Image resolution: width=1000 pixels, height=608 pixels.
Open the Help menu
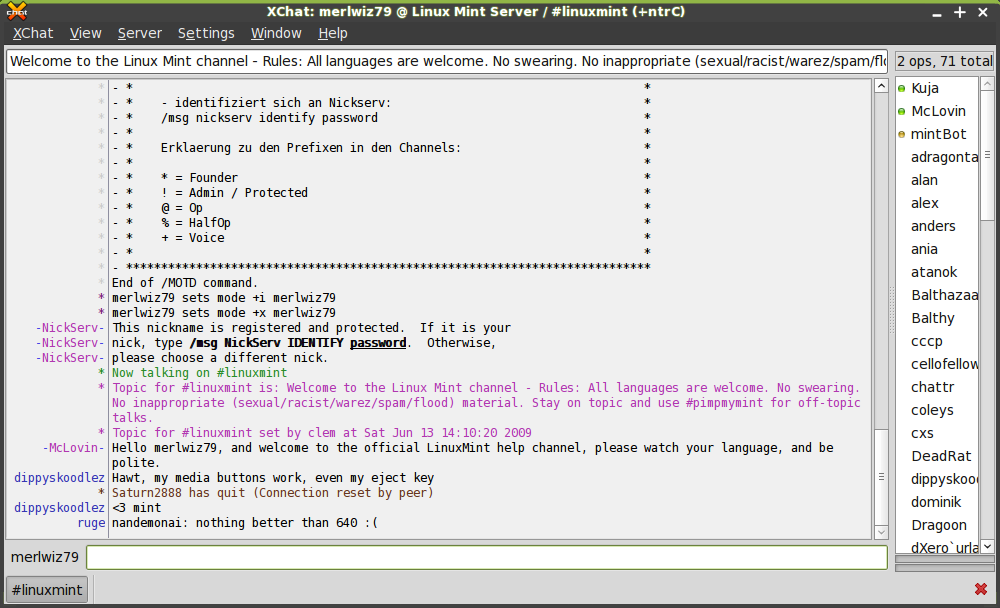pyautogui.click(x=333, y=33)
